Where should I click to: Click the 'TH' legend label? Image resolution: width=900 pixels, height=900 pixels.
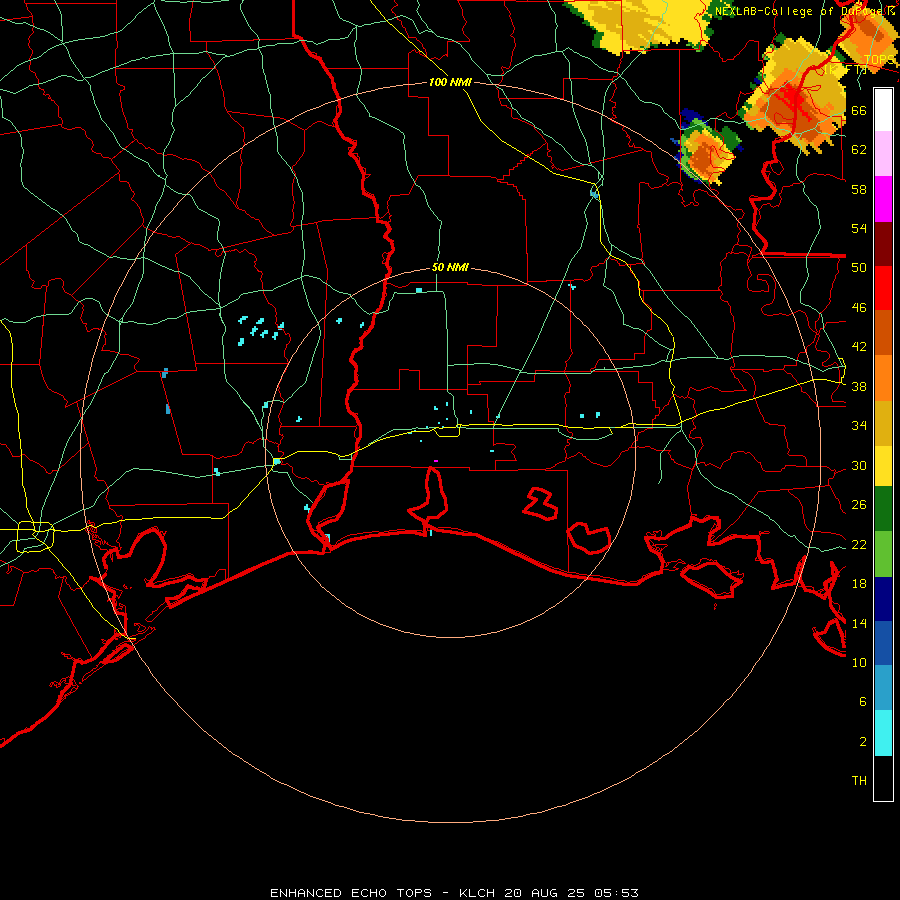tap(859, 781)
